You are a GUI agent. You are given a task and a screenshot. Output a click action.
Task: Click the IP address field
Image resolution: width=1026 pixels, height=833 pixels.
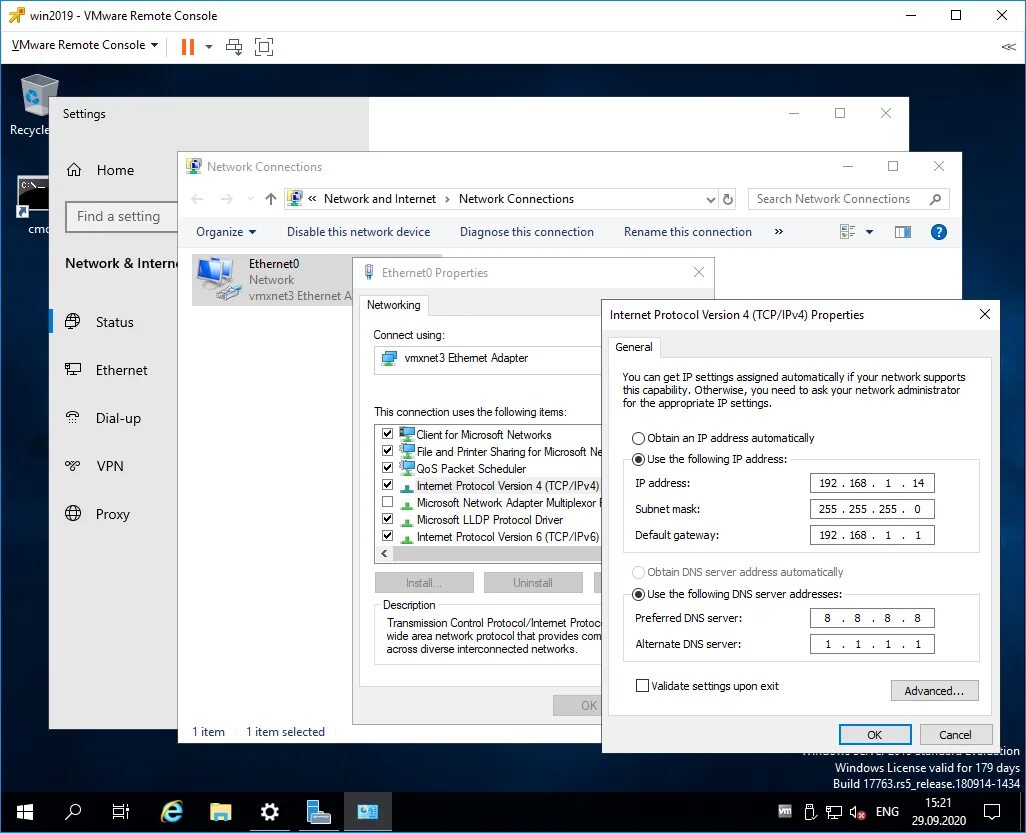872,484
